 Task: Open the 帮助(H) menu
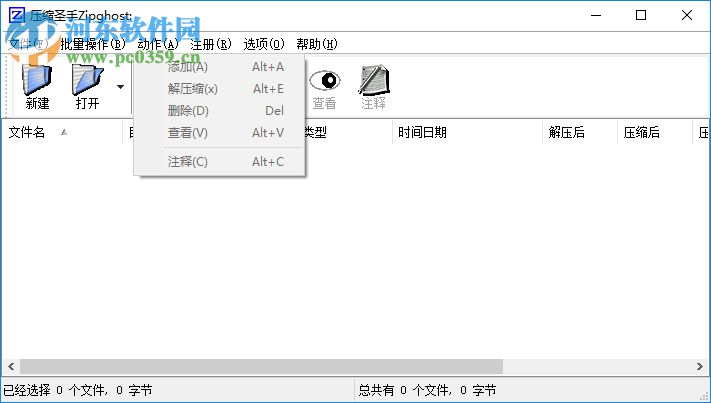tap(317, 44)
